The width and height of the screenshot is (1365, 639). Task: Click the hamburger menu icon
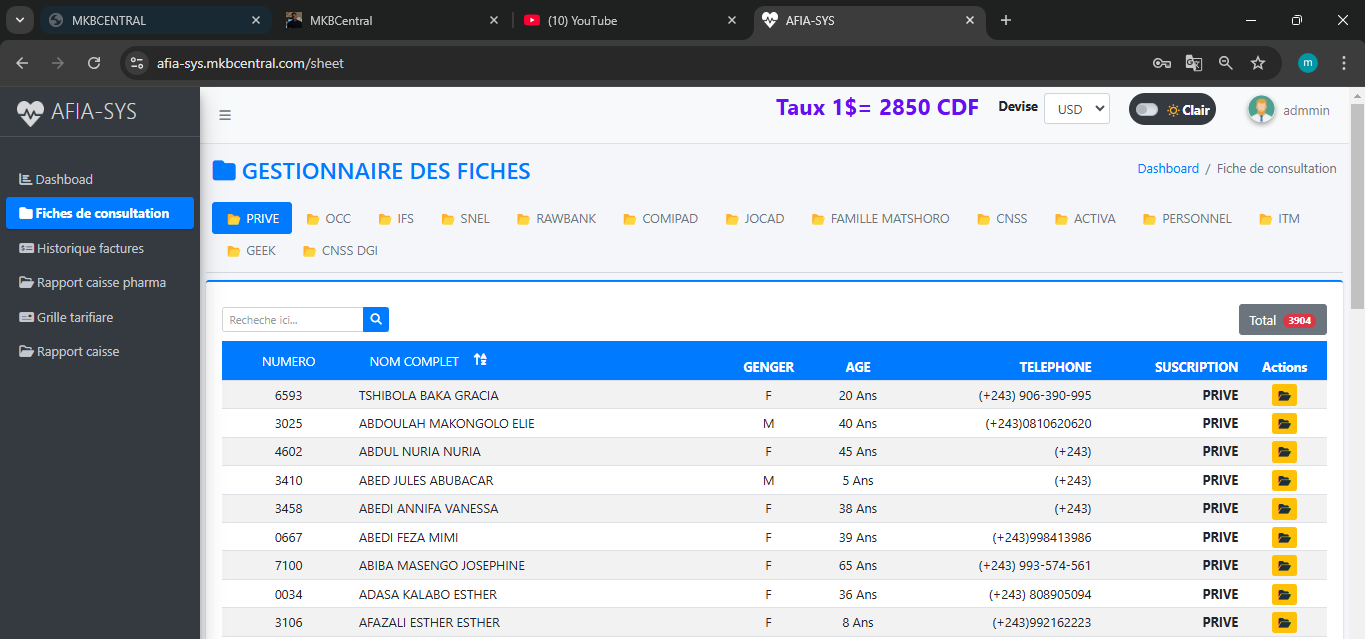[225, 115]
